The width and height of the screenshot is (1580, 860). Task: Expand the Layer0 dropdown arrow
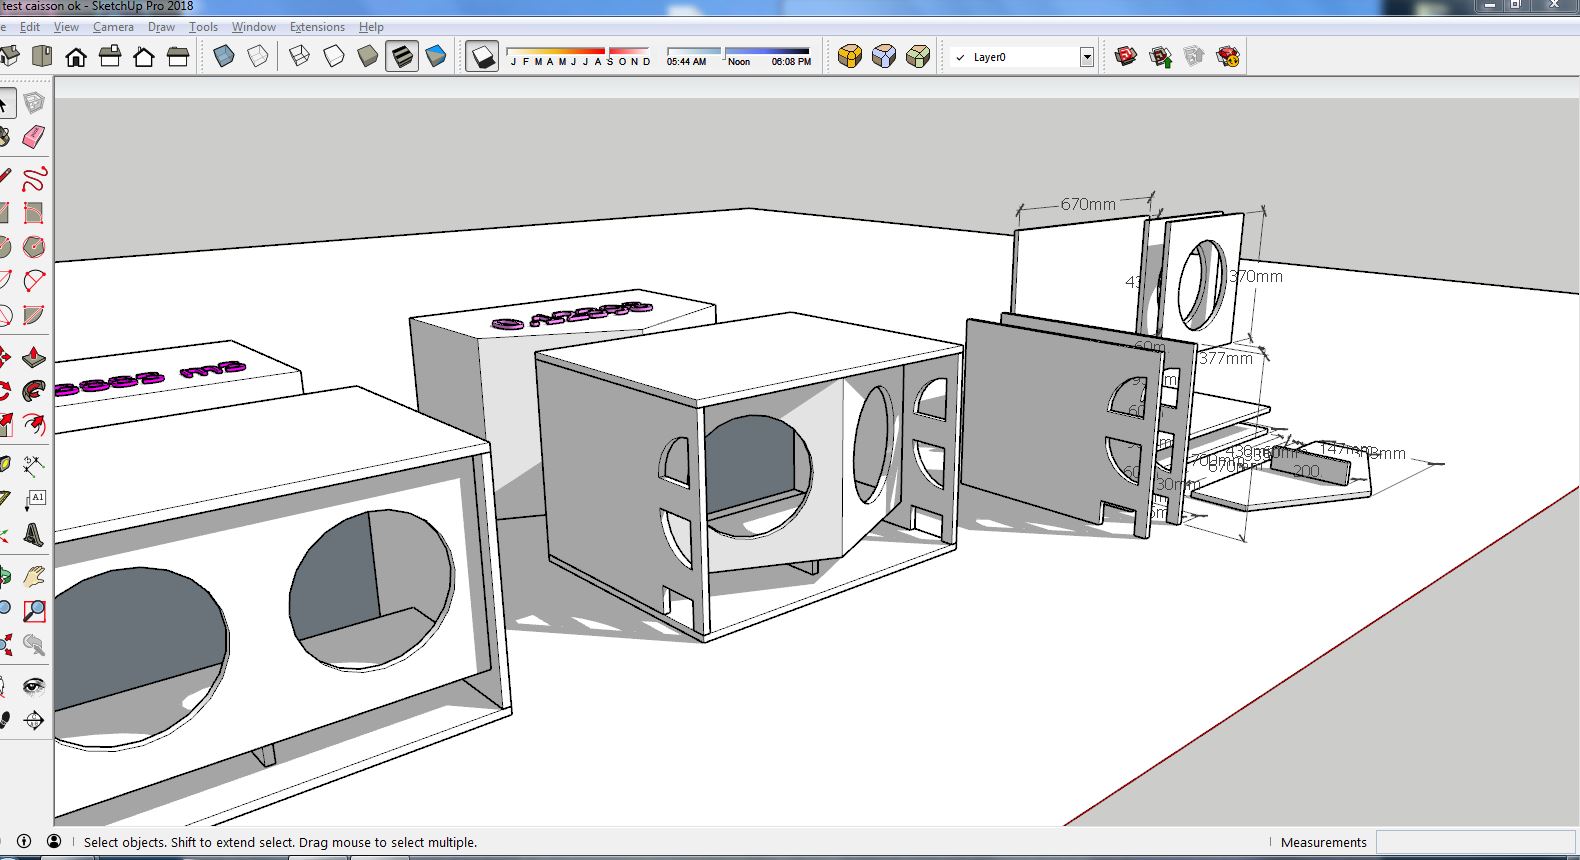(1087, 57)
